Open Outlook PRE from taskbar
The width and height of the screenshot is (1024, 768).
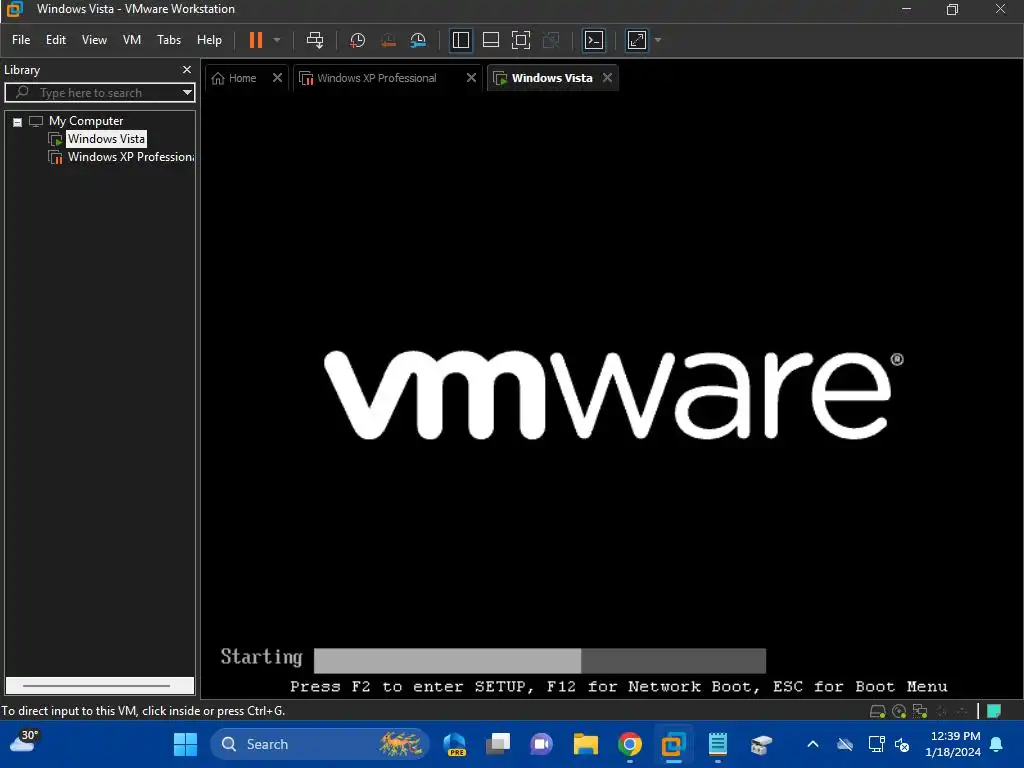(x=455, y=744)
